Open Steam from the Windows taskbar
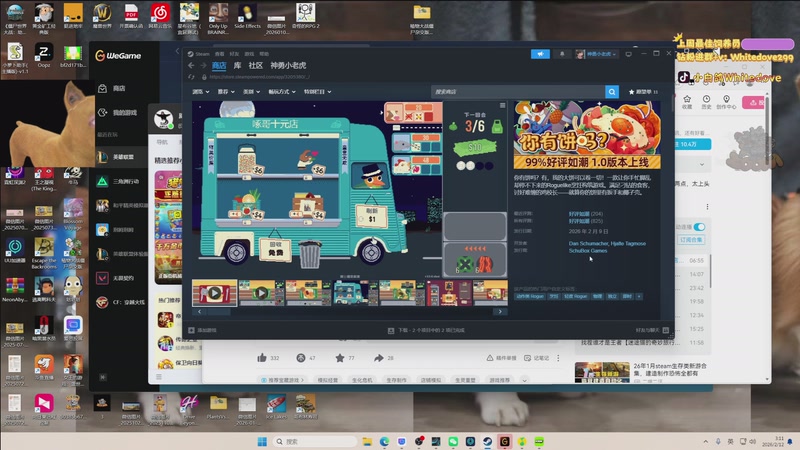800x450 pixels. pyautogui.click(x=487, y=441)
